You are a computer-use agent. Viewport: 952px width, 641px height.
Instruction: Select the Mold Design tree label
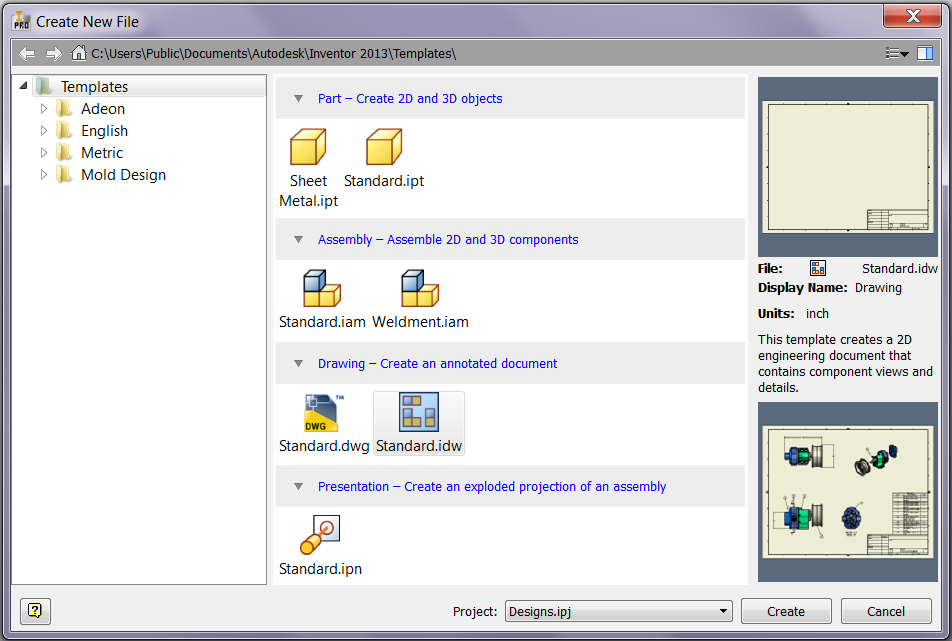click(123, 175)
